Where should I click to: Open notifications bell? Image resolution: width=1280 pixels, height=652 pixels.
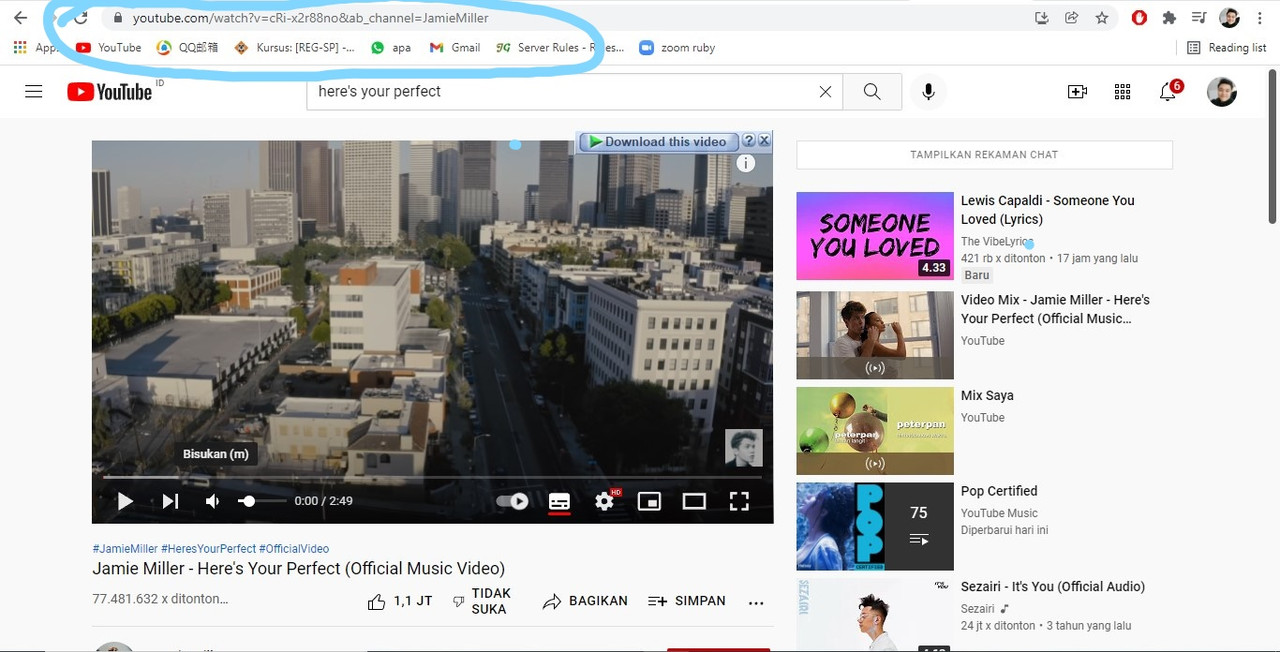pyautogui.click(x=1168, y=91)
